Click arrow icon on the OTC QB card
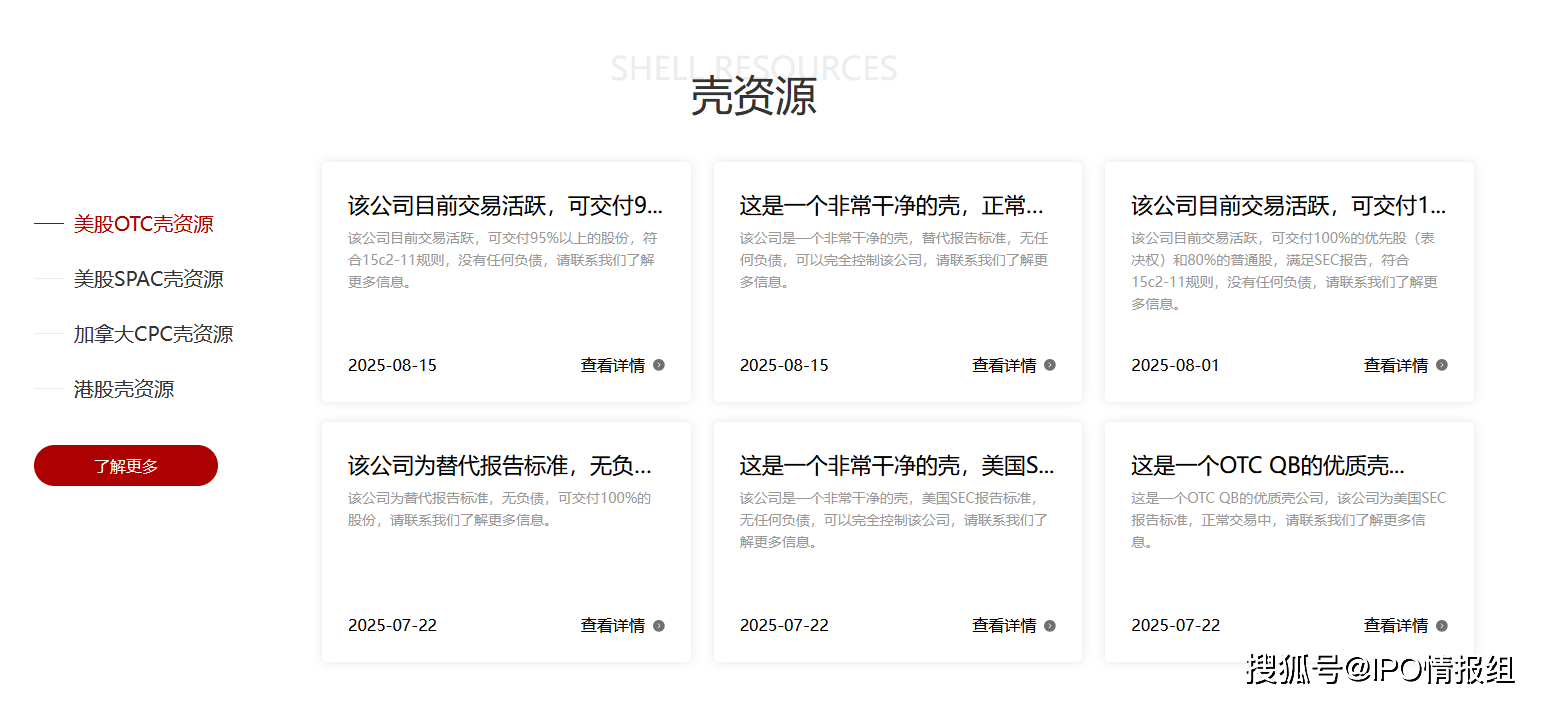1553x703 pixels. pos(1441,626)
